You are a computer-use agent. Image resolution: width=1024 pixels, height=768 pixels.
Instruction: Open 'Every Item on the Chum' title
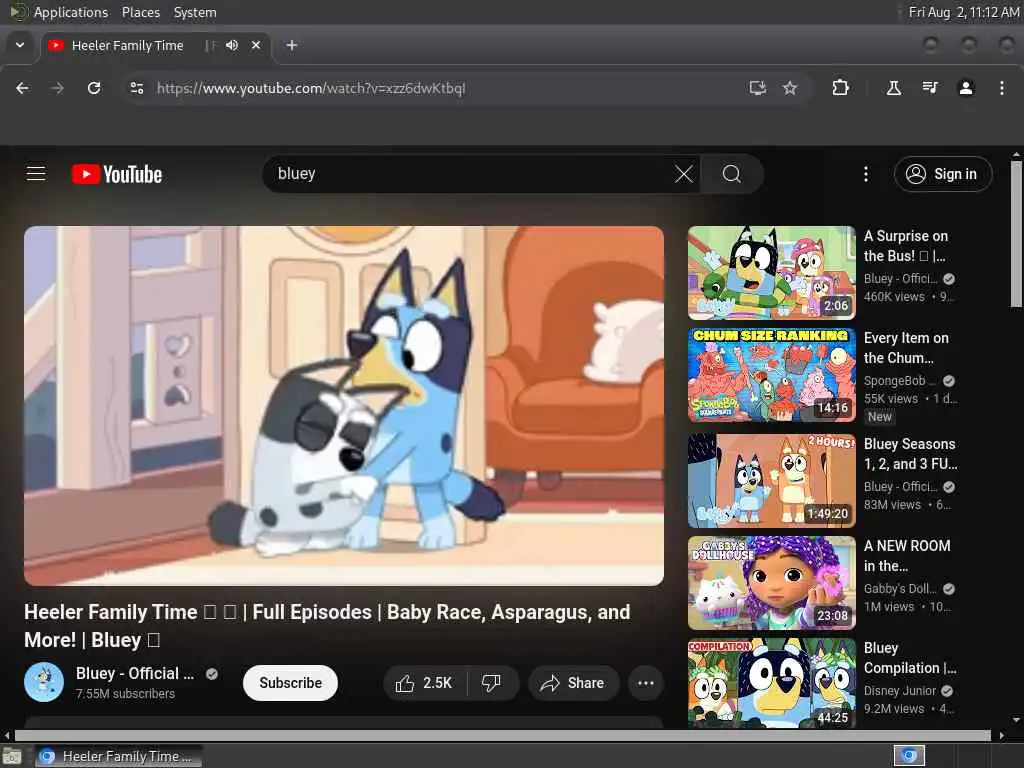pyautogui.click(x=906, y=348)
